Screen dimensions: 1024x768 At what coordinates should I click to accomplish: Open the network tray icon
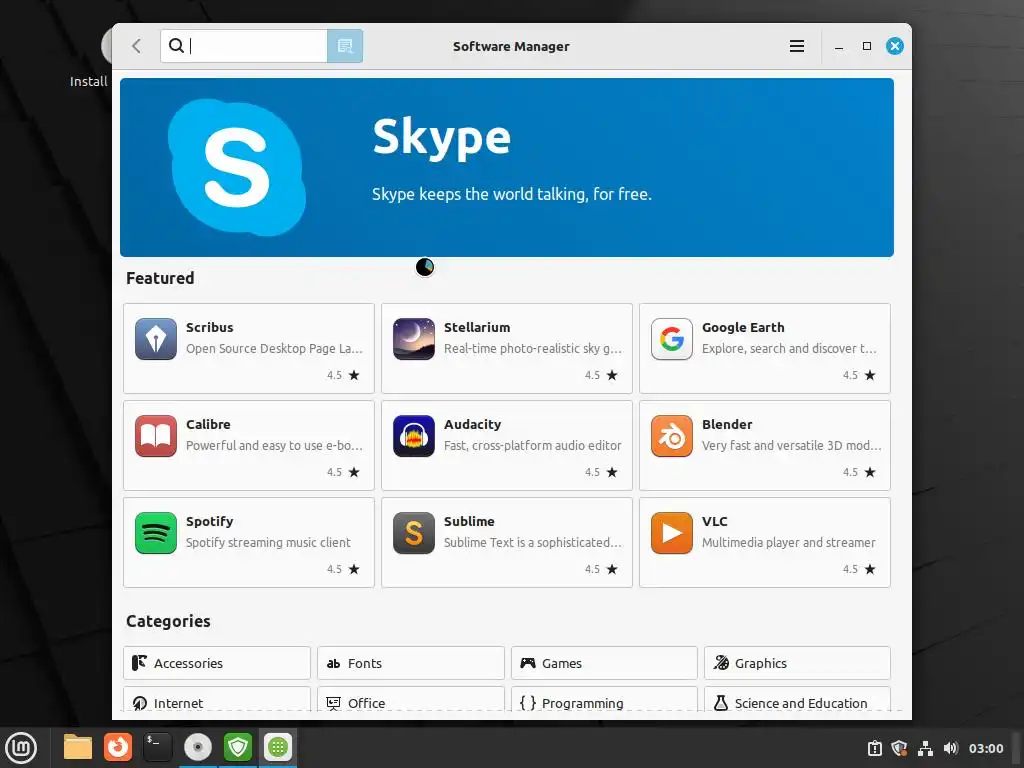click(925, 748)
